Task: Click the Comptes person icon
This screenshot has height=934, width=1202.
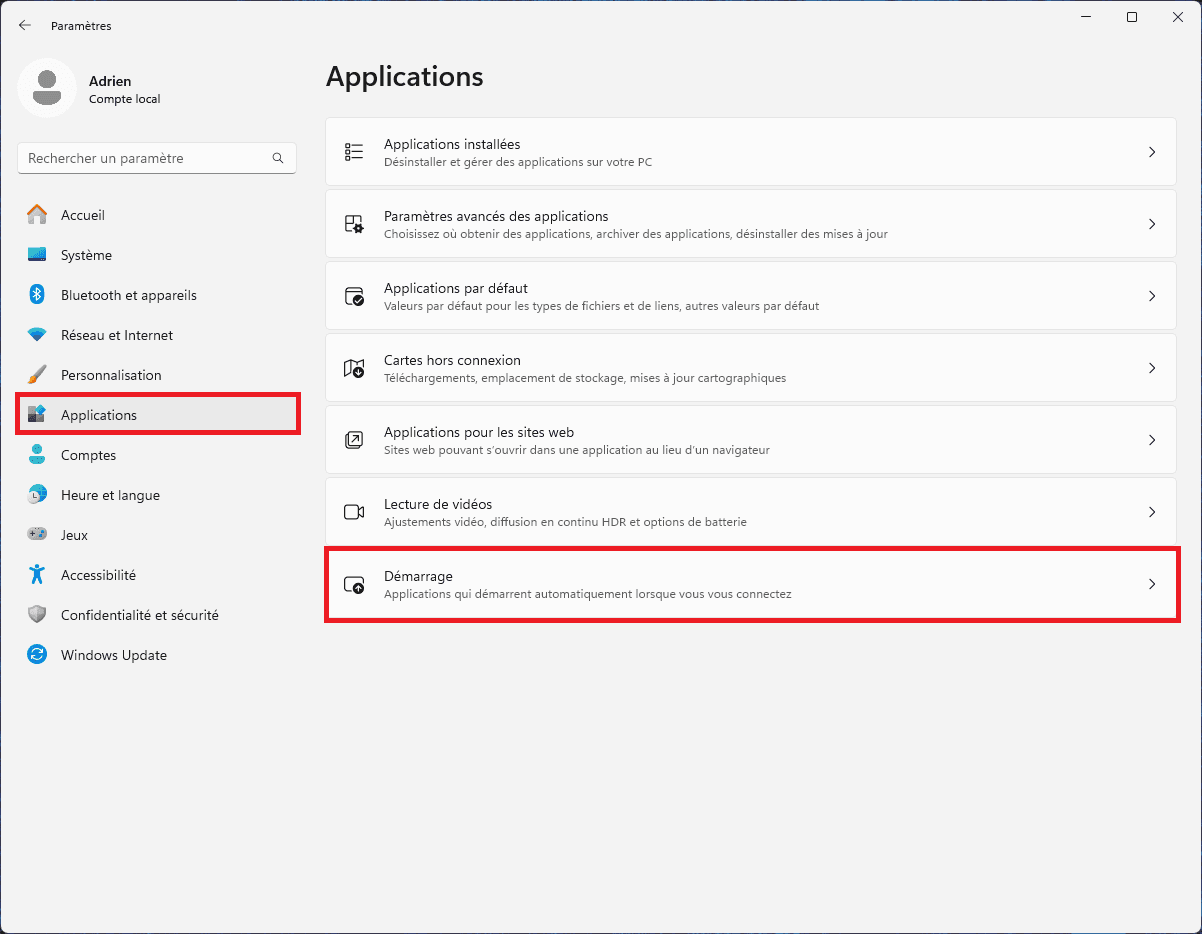Action: (x=37, y=455)
